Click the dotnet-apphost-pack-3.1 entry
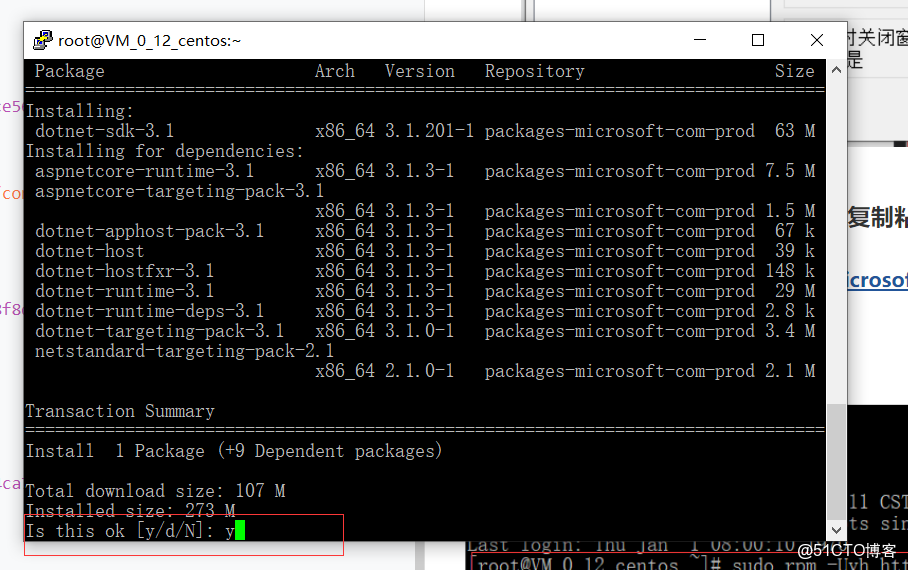The image size is (908, 570). coord(149,231)
